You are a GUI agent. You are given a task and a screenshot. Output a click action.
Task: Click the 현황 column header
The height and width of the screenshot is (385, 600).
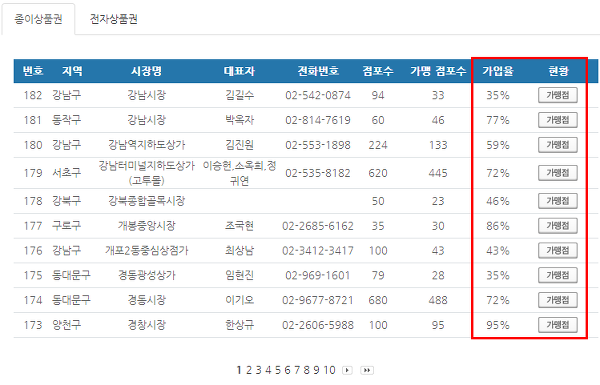558,71
